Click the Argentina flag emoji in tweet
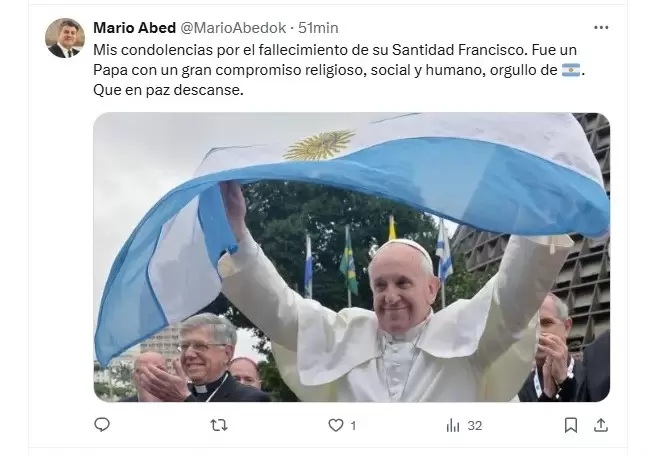The image size is (646, 455). 571,70
